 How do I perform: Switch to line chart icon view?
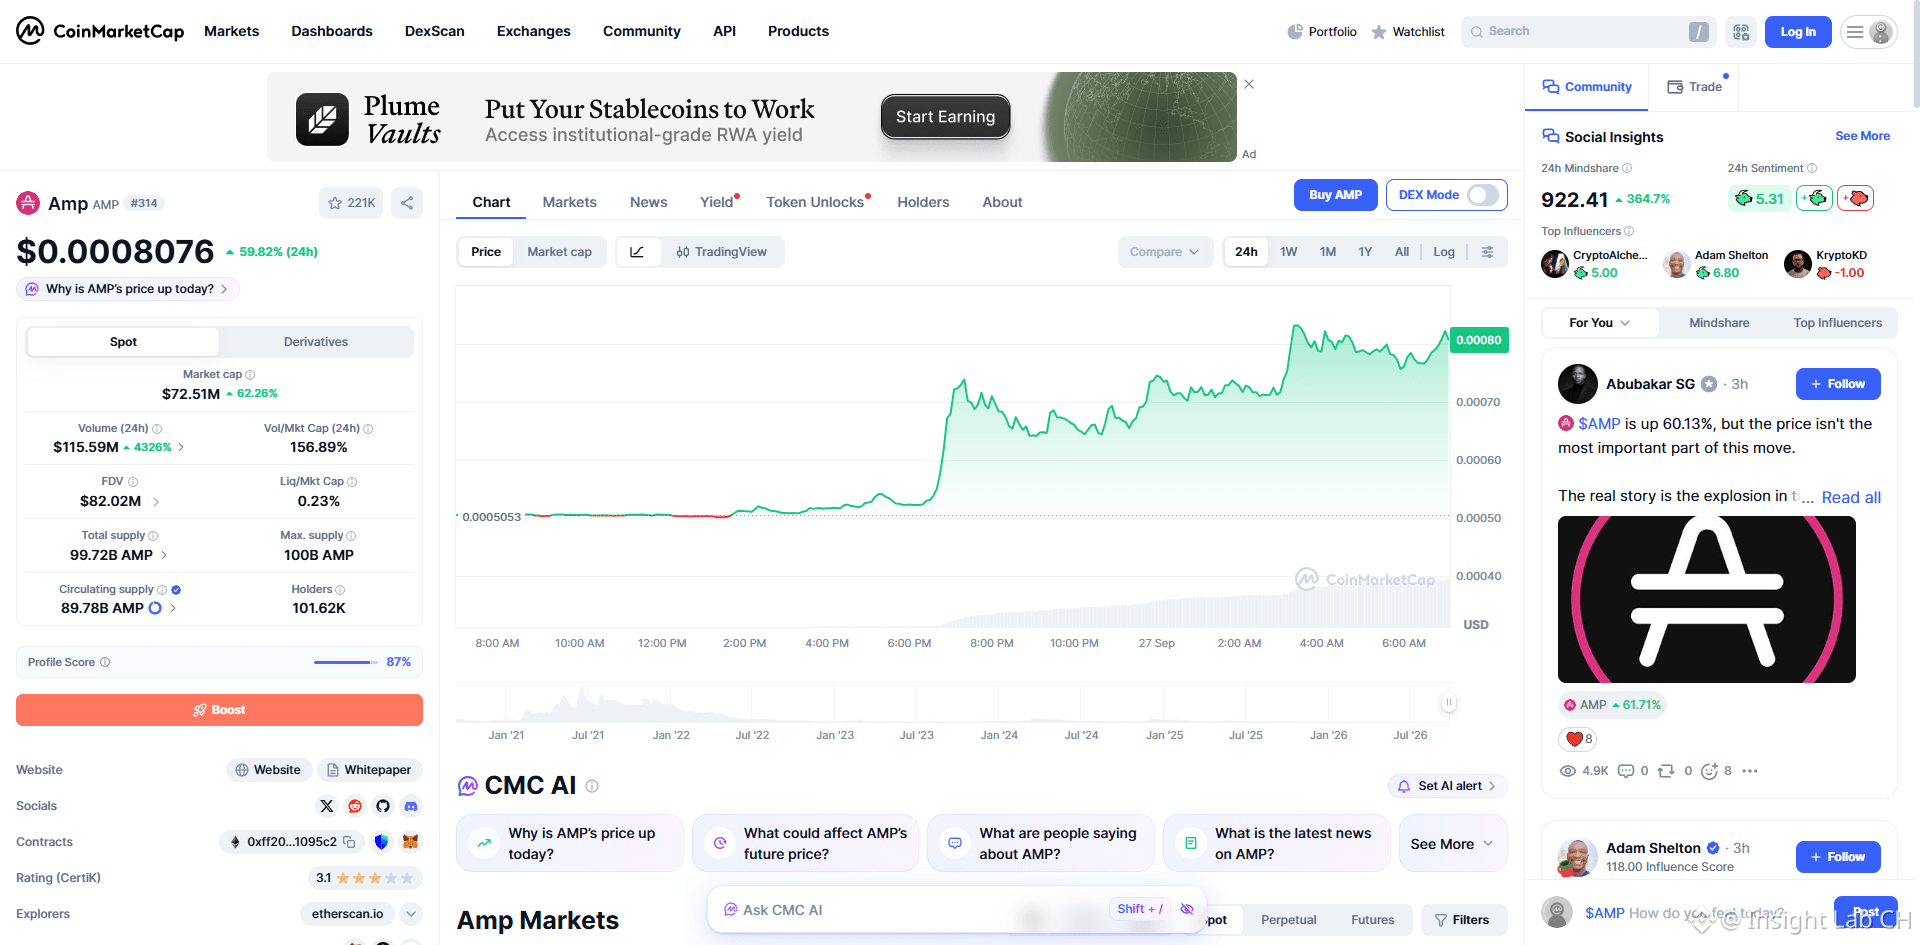tap(637, 252)
